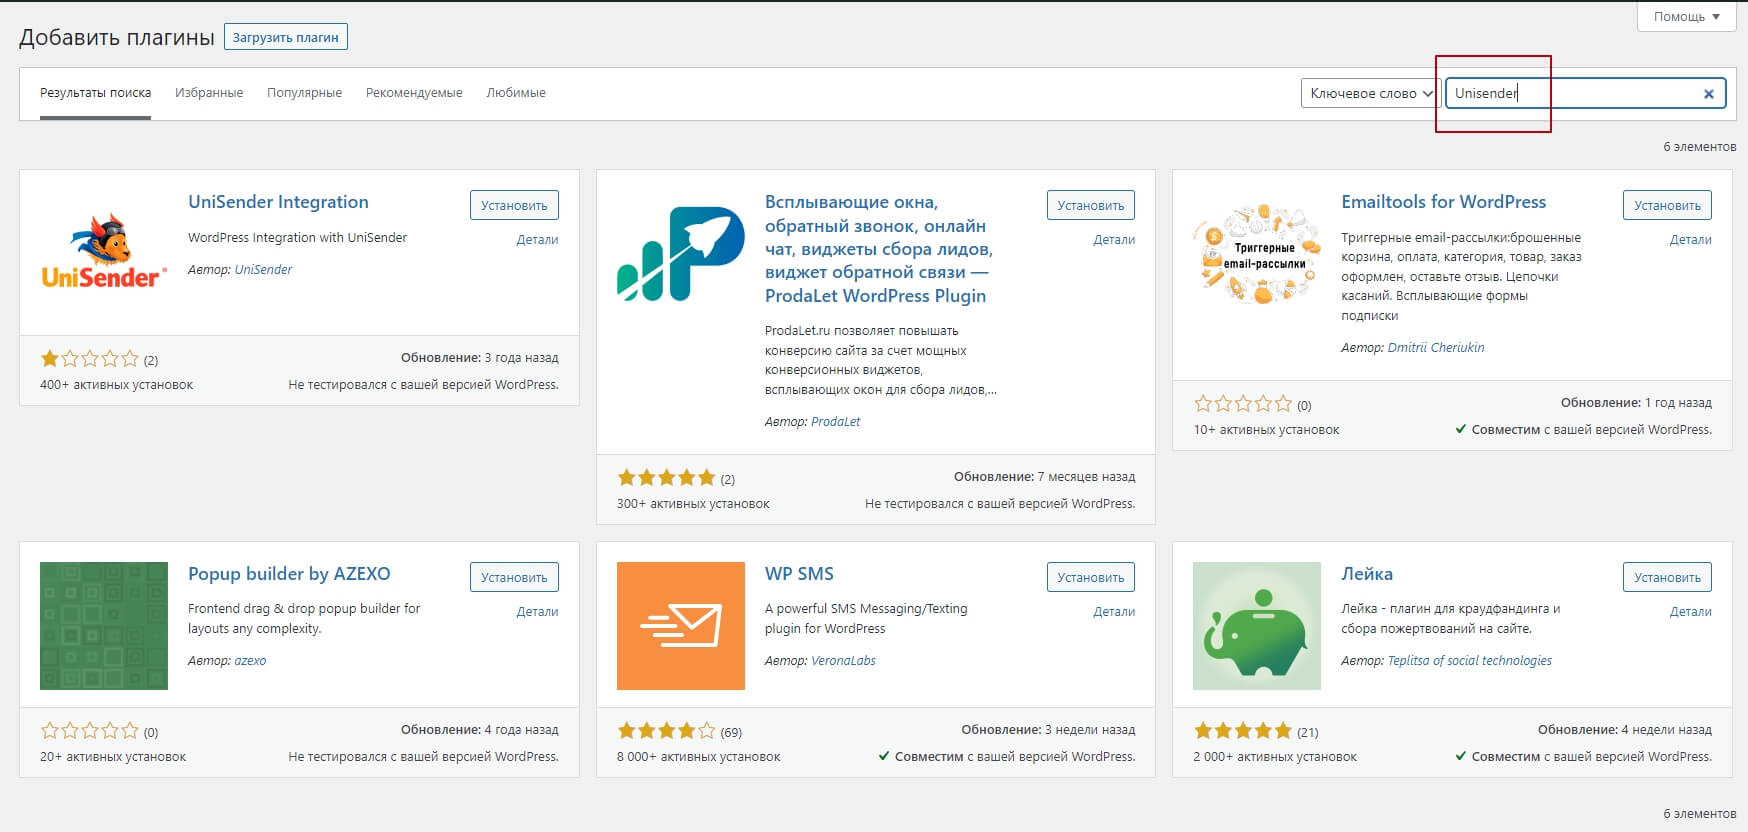The image size is (1748, 832).
Task: Click the UniSender one-star rating
Action: [x=90, y=358]
